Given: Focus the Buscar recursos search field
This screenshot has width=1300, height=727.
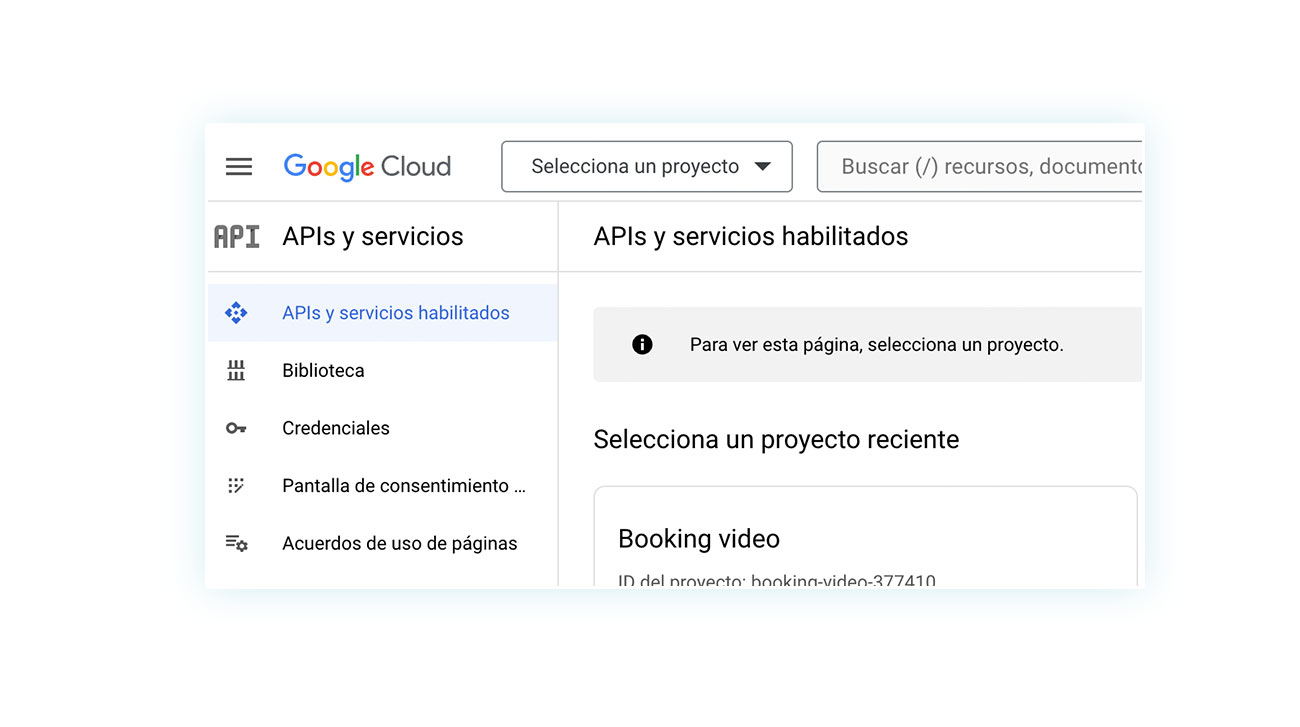Looking at the screenshot, I should [980, 167].
